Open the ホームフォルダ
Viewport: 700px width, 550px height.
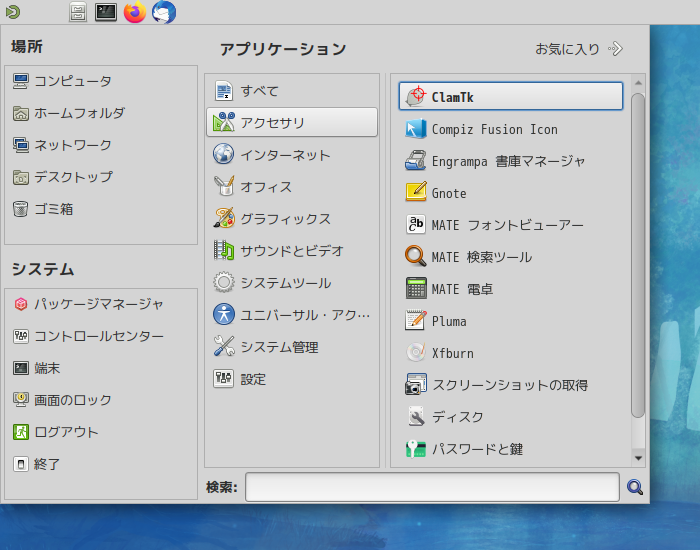pos(101,113)
